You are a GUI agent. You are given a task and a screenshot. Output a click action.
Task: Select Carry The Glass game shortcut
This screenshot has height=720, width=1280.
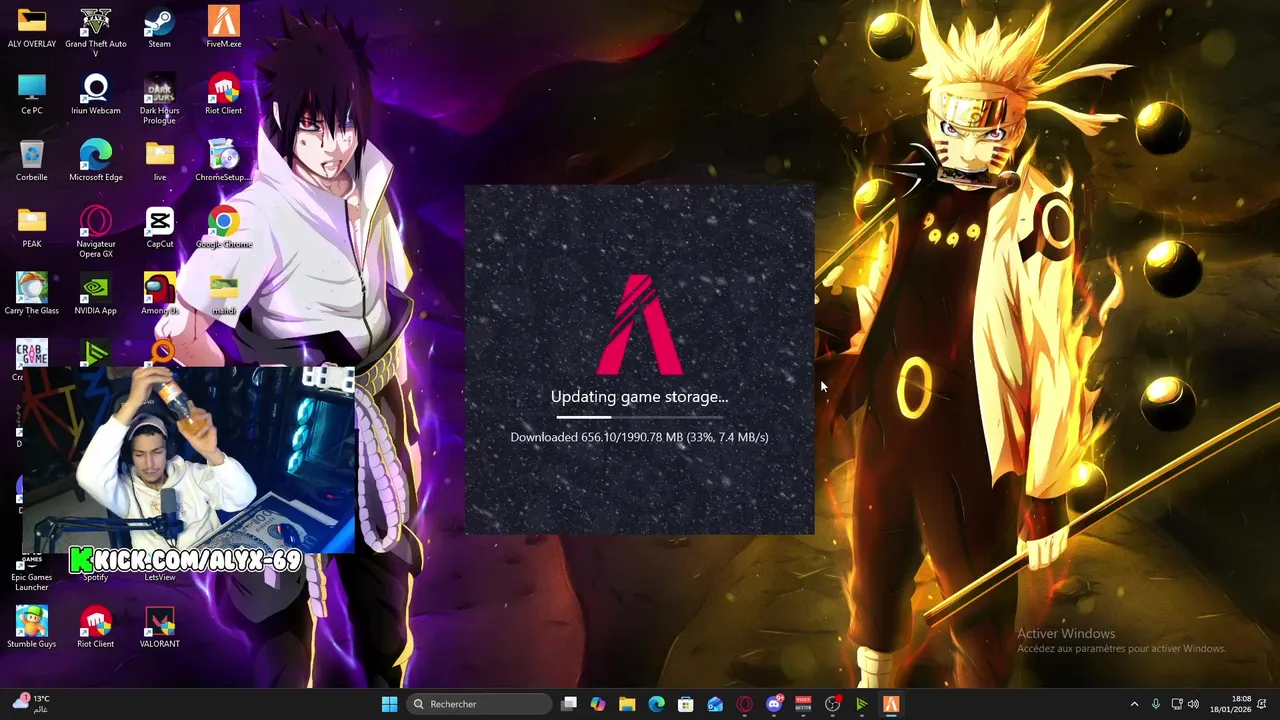pyautogui.click(x=32, y=293)
